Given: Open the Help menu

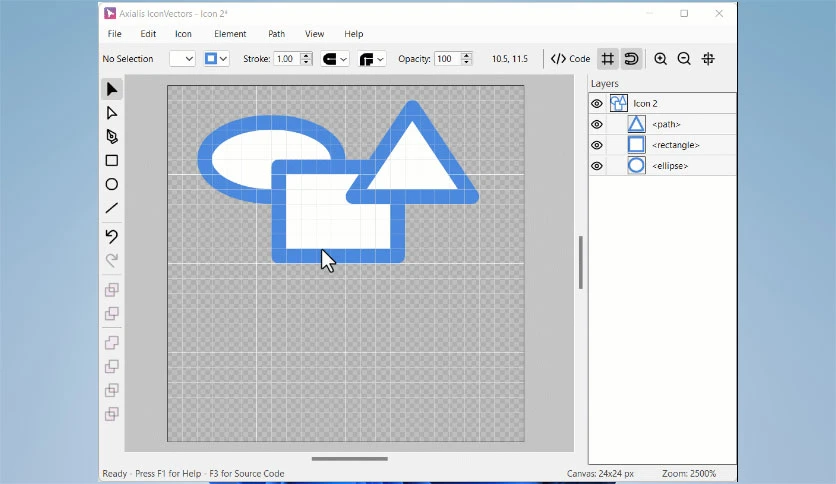Looking at the screenshot, I should [x=353, y=34].
